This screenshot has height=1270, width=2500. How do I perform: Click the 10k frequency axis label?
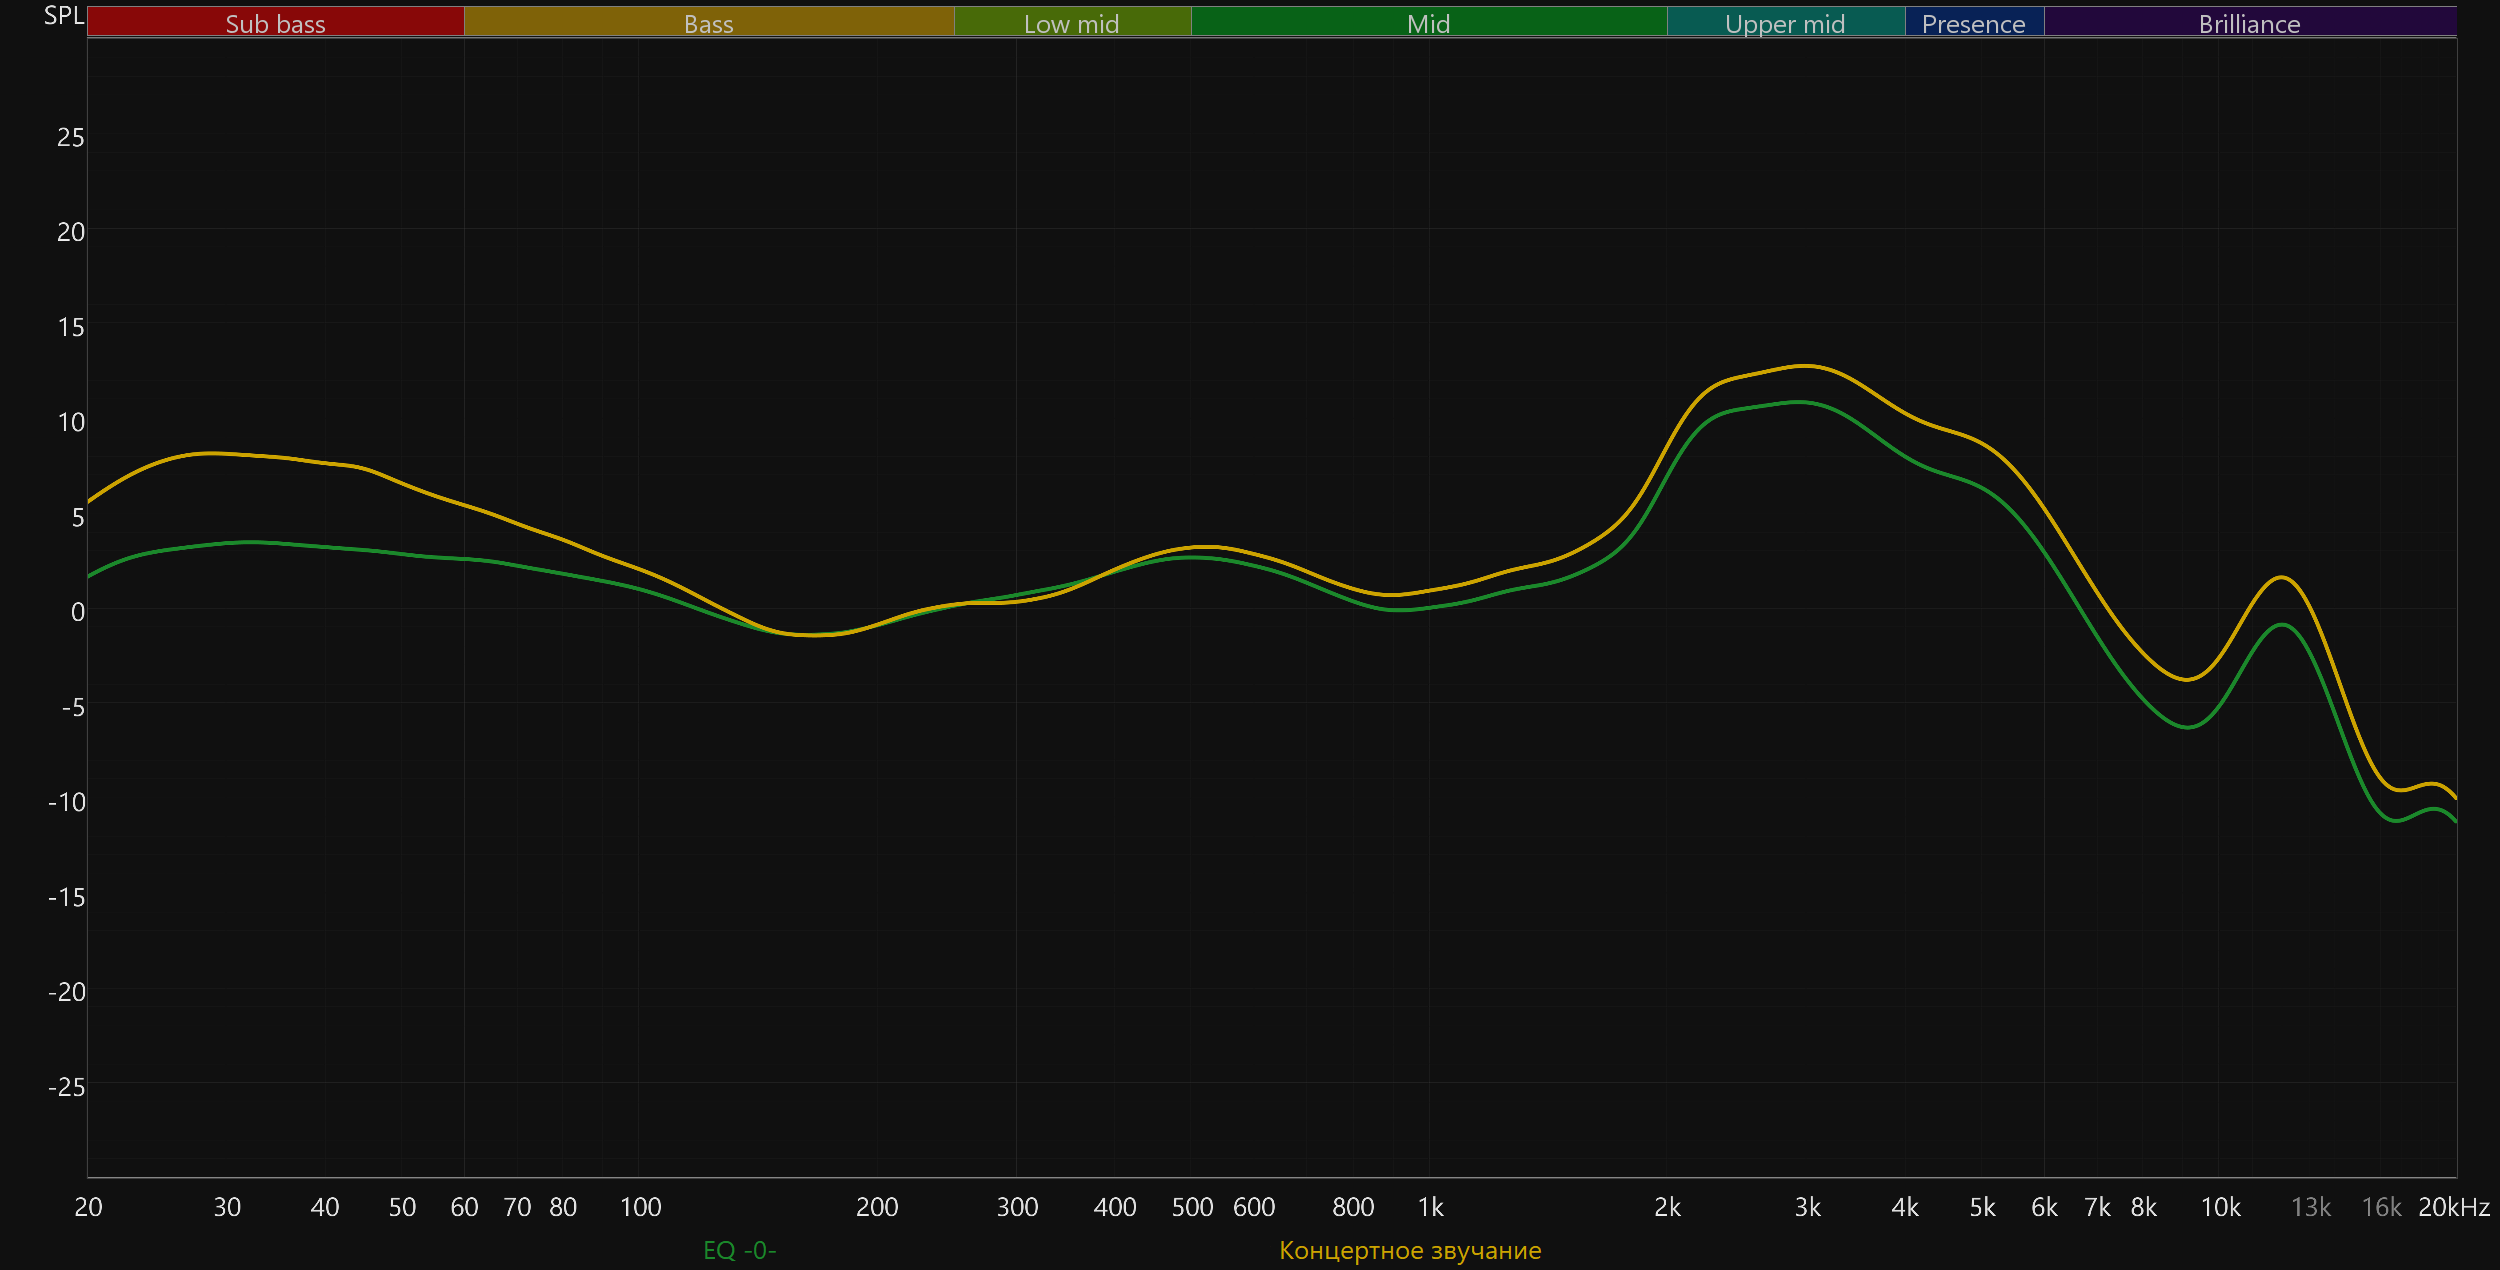point(2220,1207)
